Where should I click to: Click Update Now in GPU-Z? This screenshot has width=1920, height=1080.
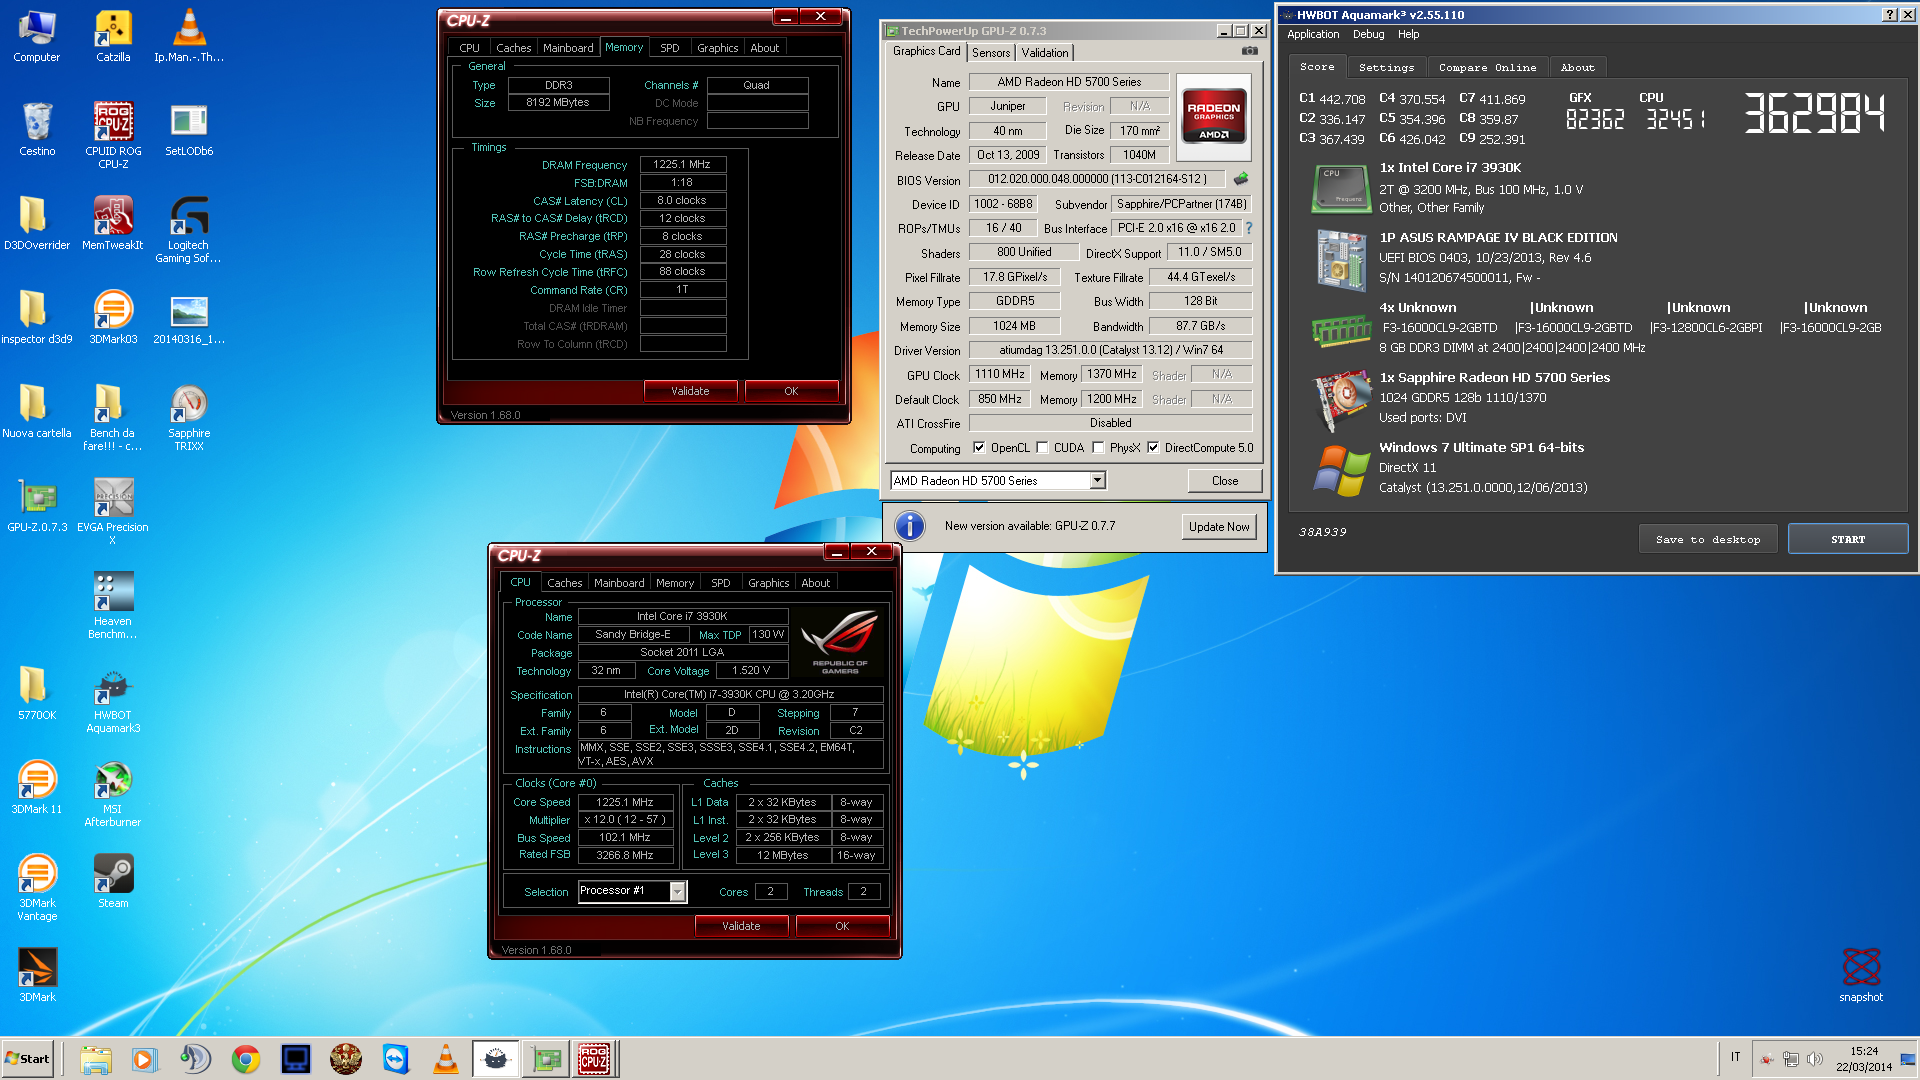[x=1219, y=527]
